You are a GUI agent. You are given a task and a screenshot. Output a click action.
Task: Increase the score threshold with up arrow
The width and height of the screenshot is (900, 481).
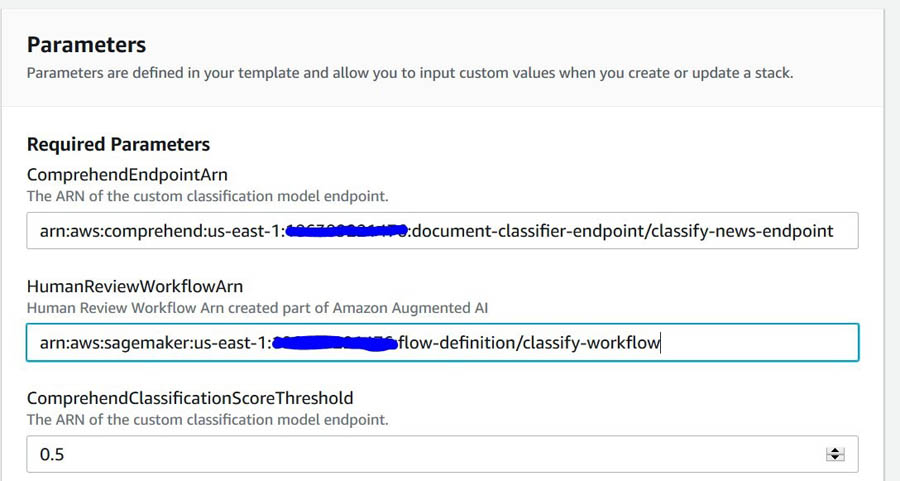point(835,451)
